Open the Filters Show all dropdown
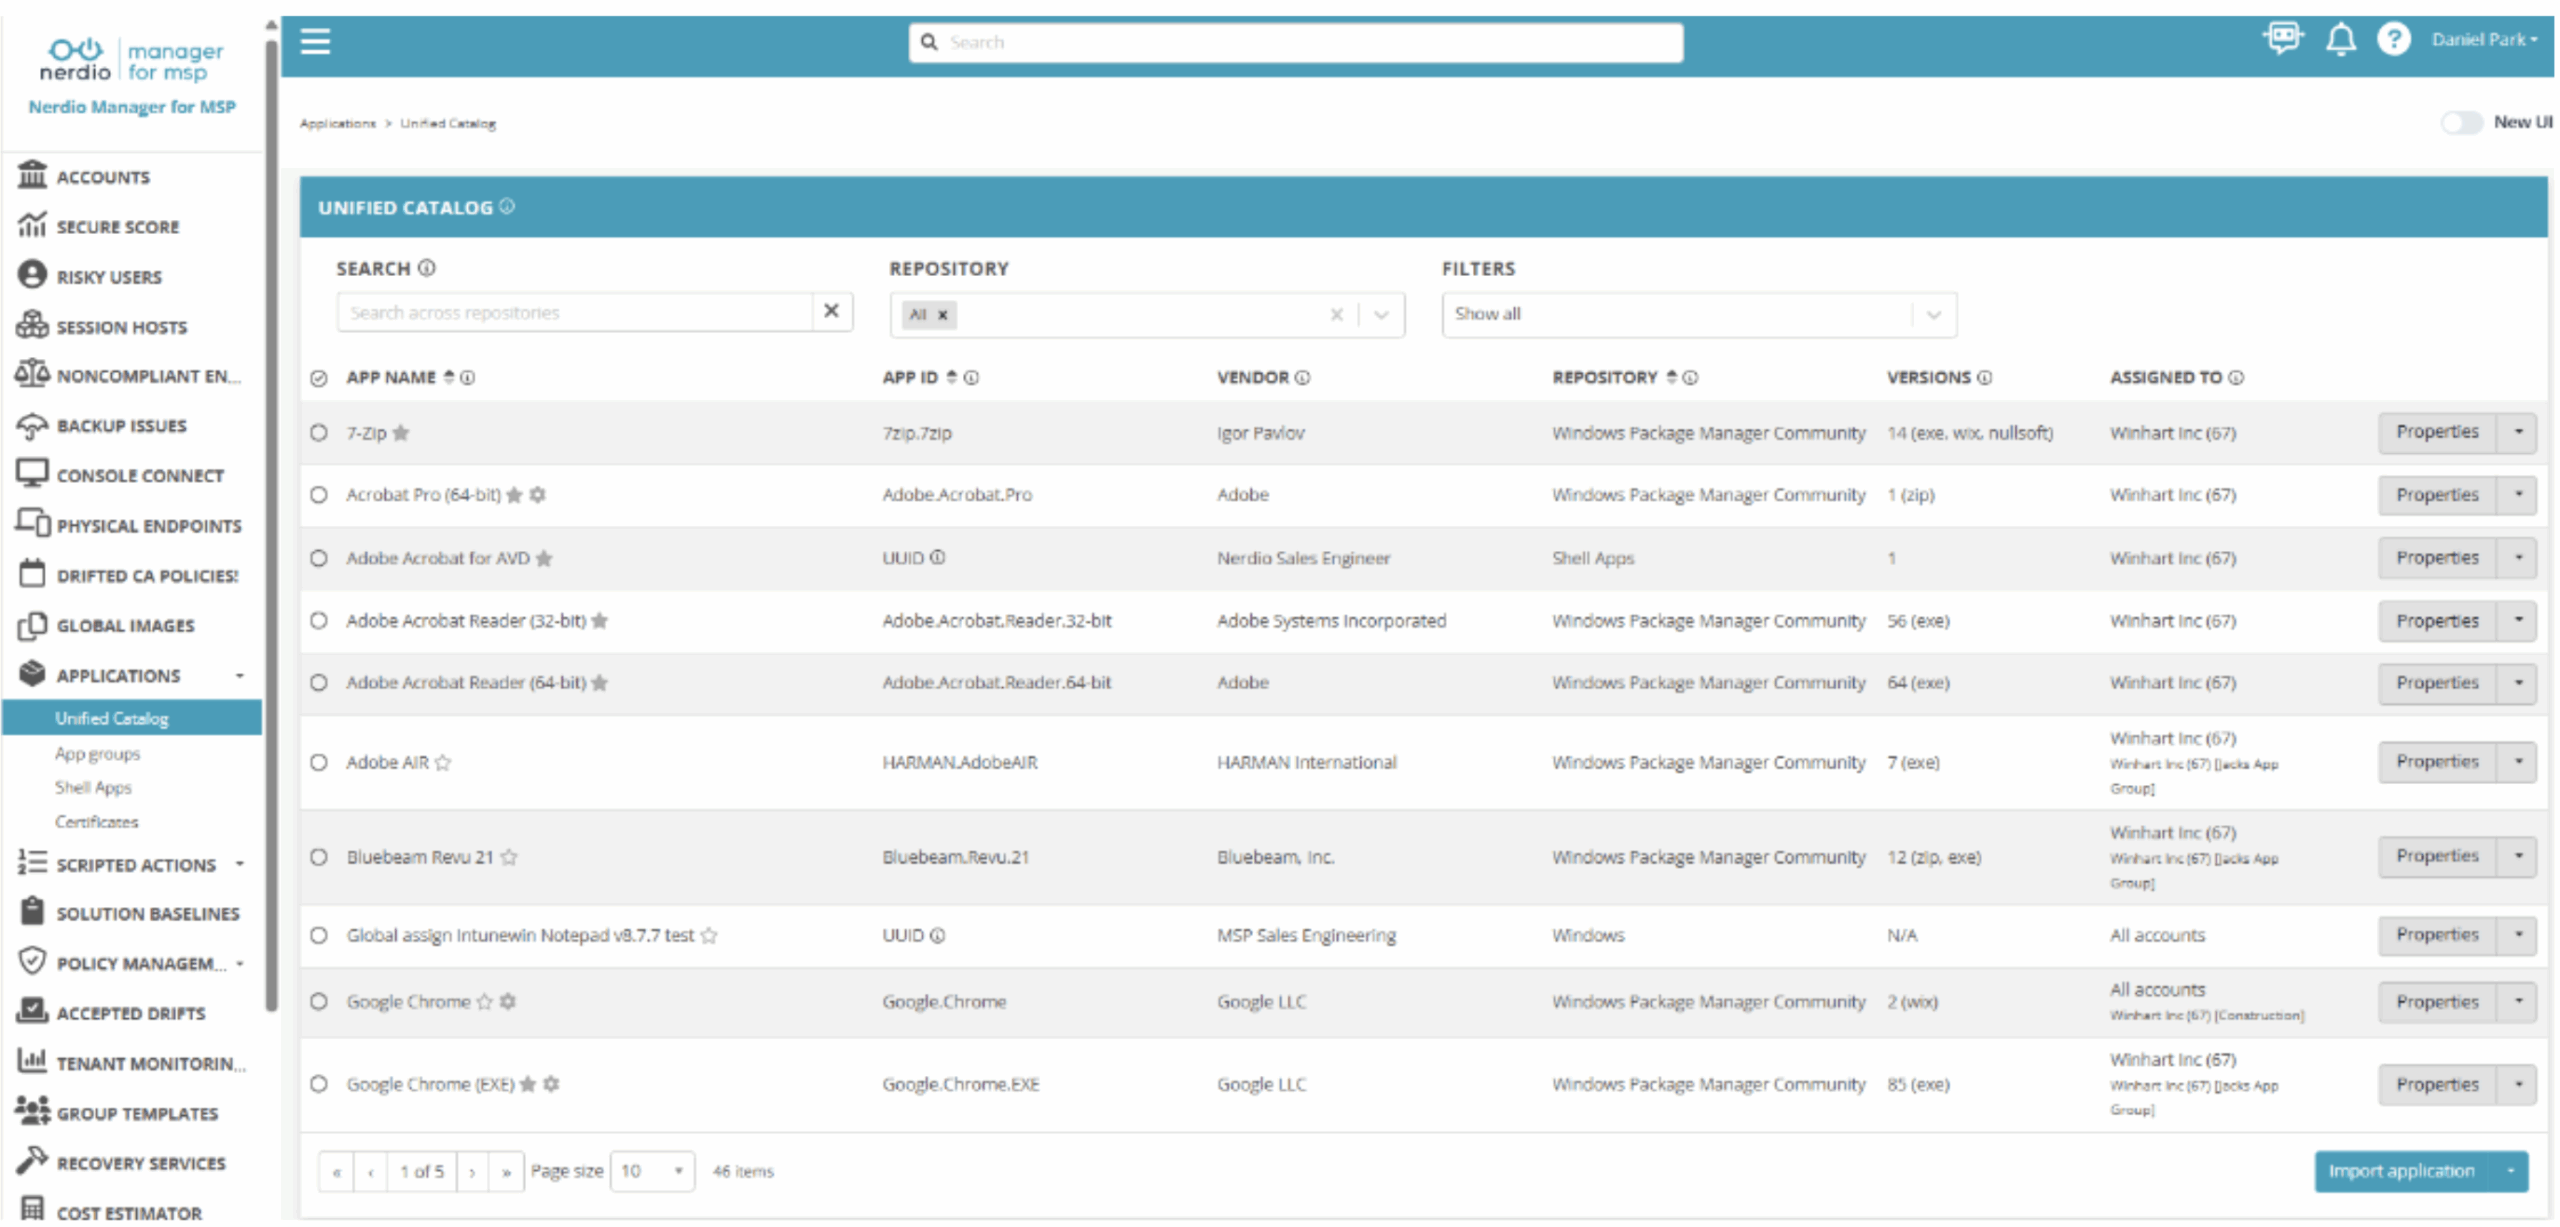2560x1227 pixels. point(1698,314)
